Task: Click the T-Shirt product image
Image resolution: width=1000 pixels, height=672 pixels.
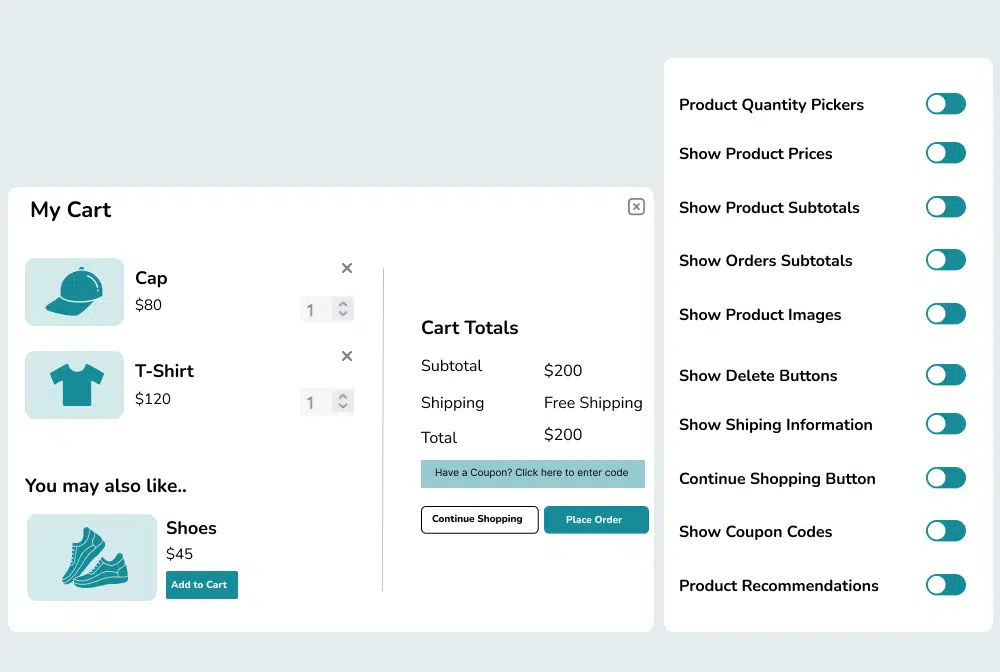Action: tap(74, 385)
